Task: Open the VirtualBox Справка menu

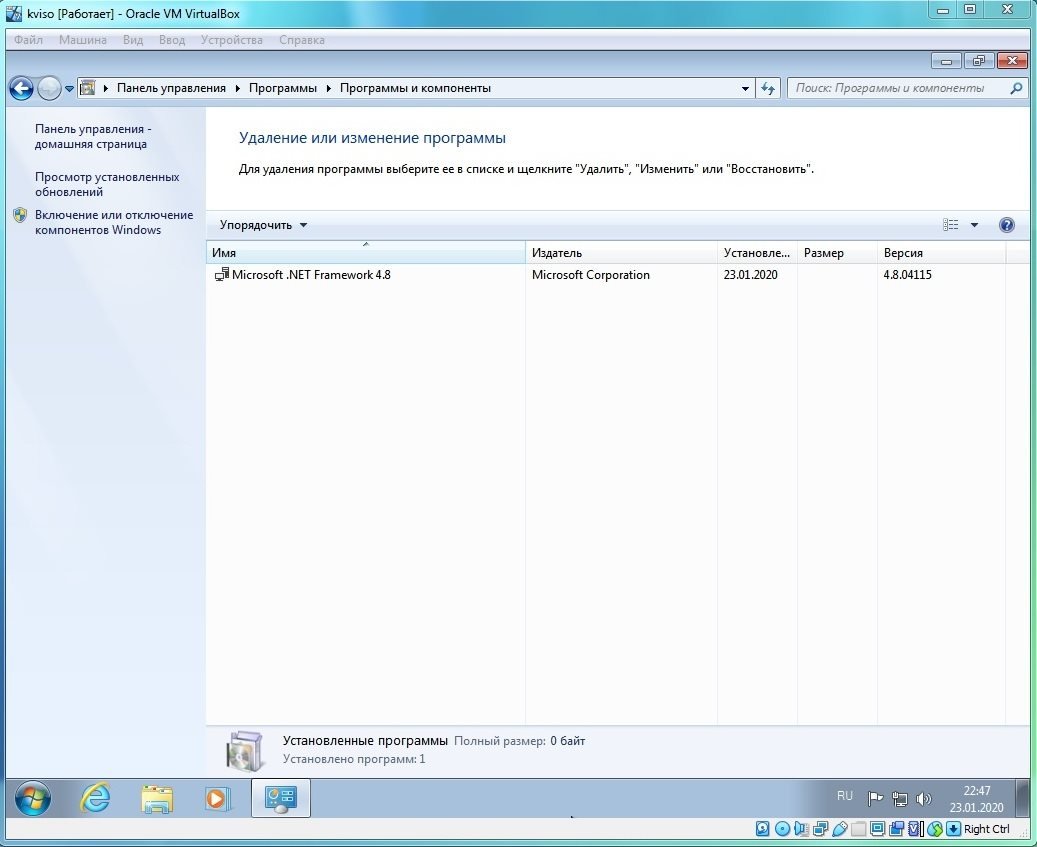Action: (302, 40)
